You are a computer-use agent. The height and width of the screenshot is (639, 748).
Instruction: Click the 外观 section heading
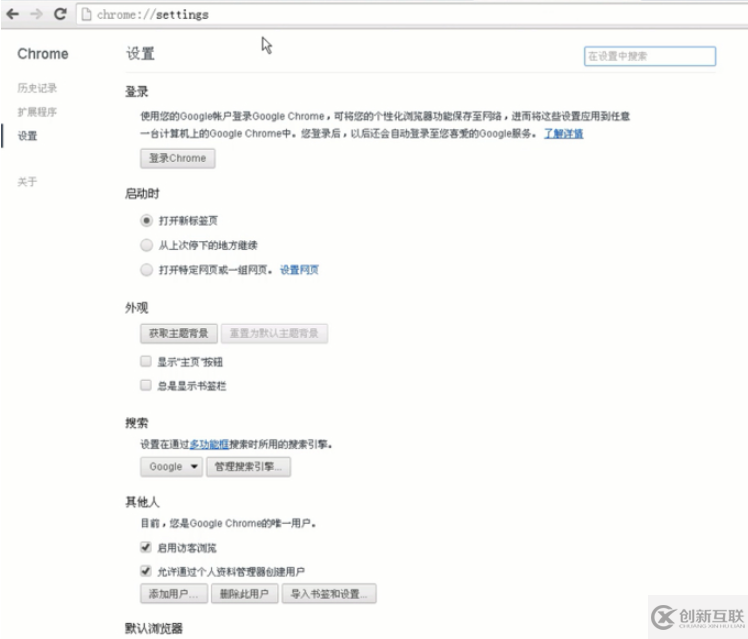tap(136, 308)
